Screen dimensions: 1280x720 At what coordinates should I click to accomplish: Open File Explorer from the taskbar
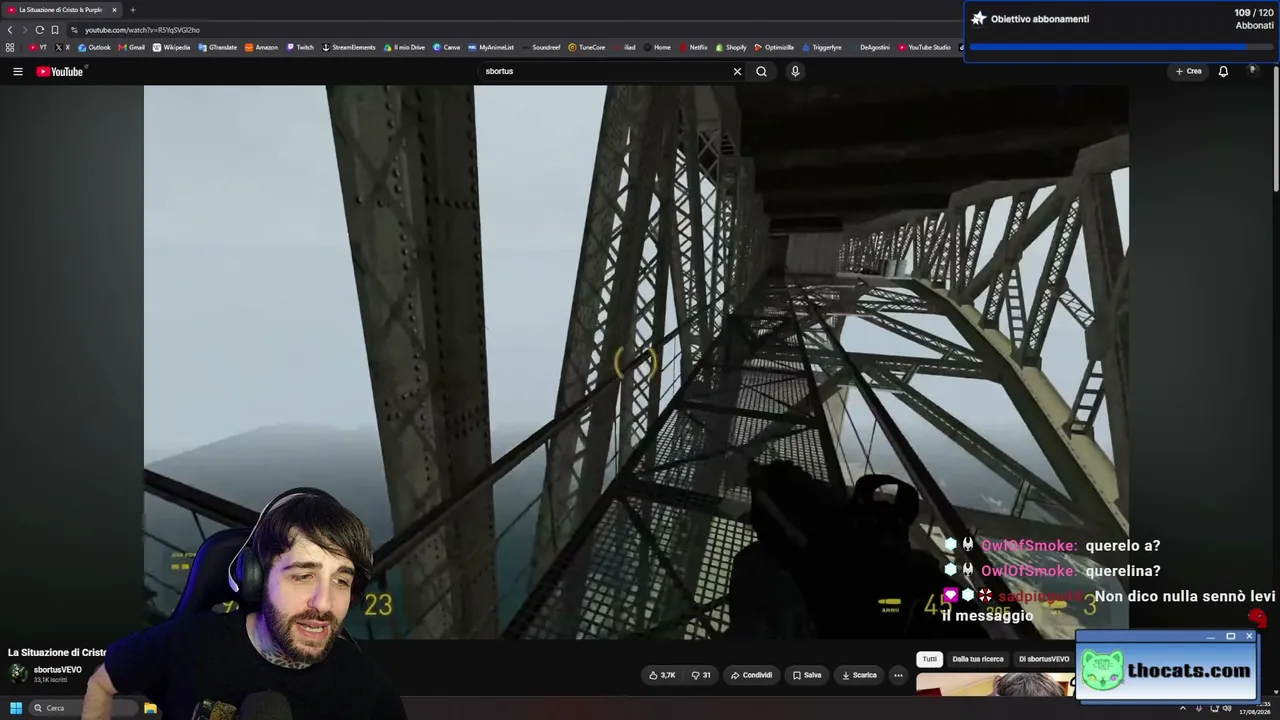pyautogui.click(x=150, y=708)
